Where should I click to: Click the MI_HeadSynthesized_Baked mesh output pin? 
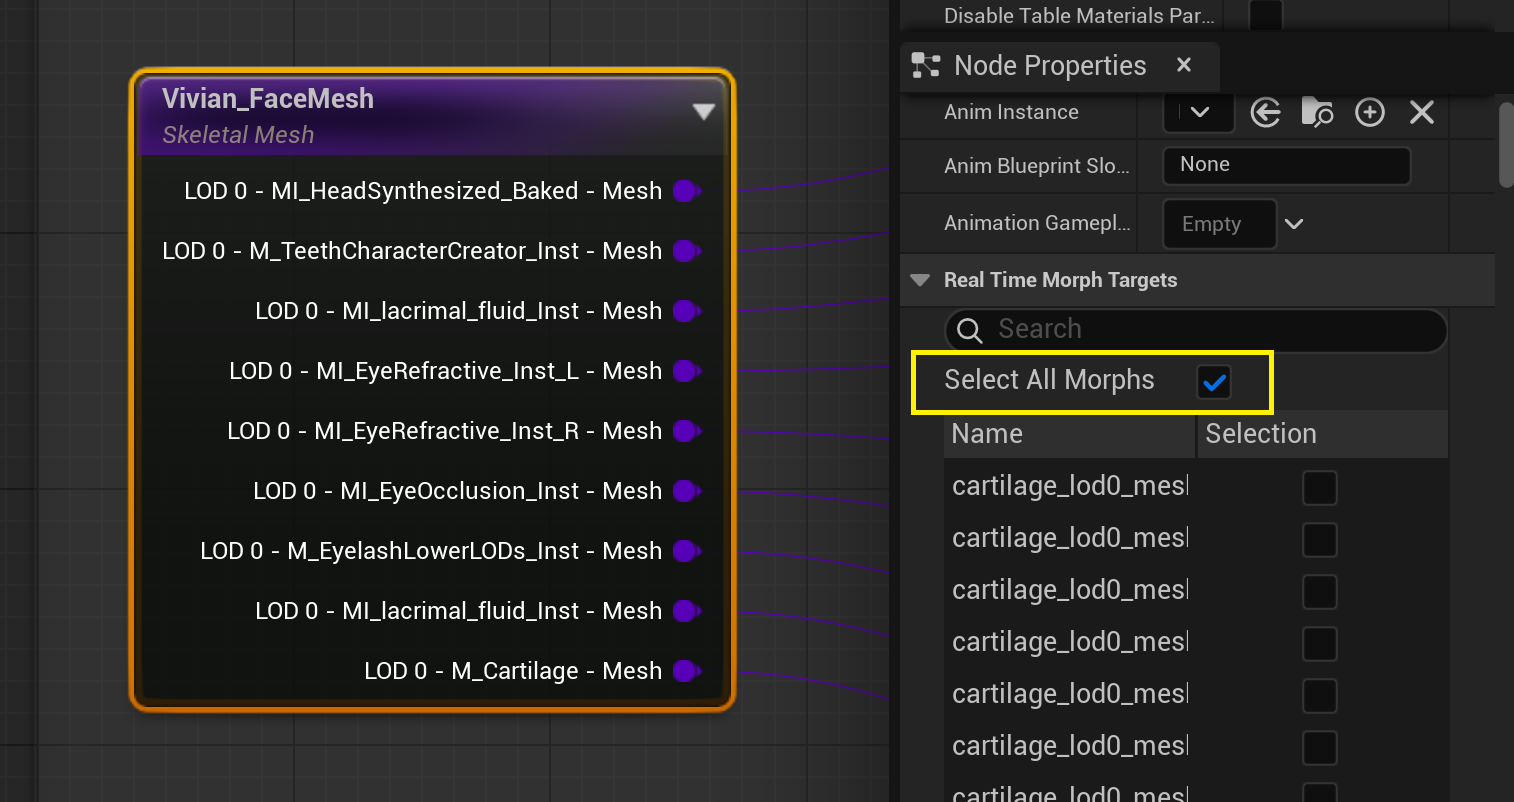687,191
